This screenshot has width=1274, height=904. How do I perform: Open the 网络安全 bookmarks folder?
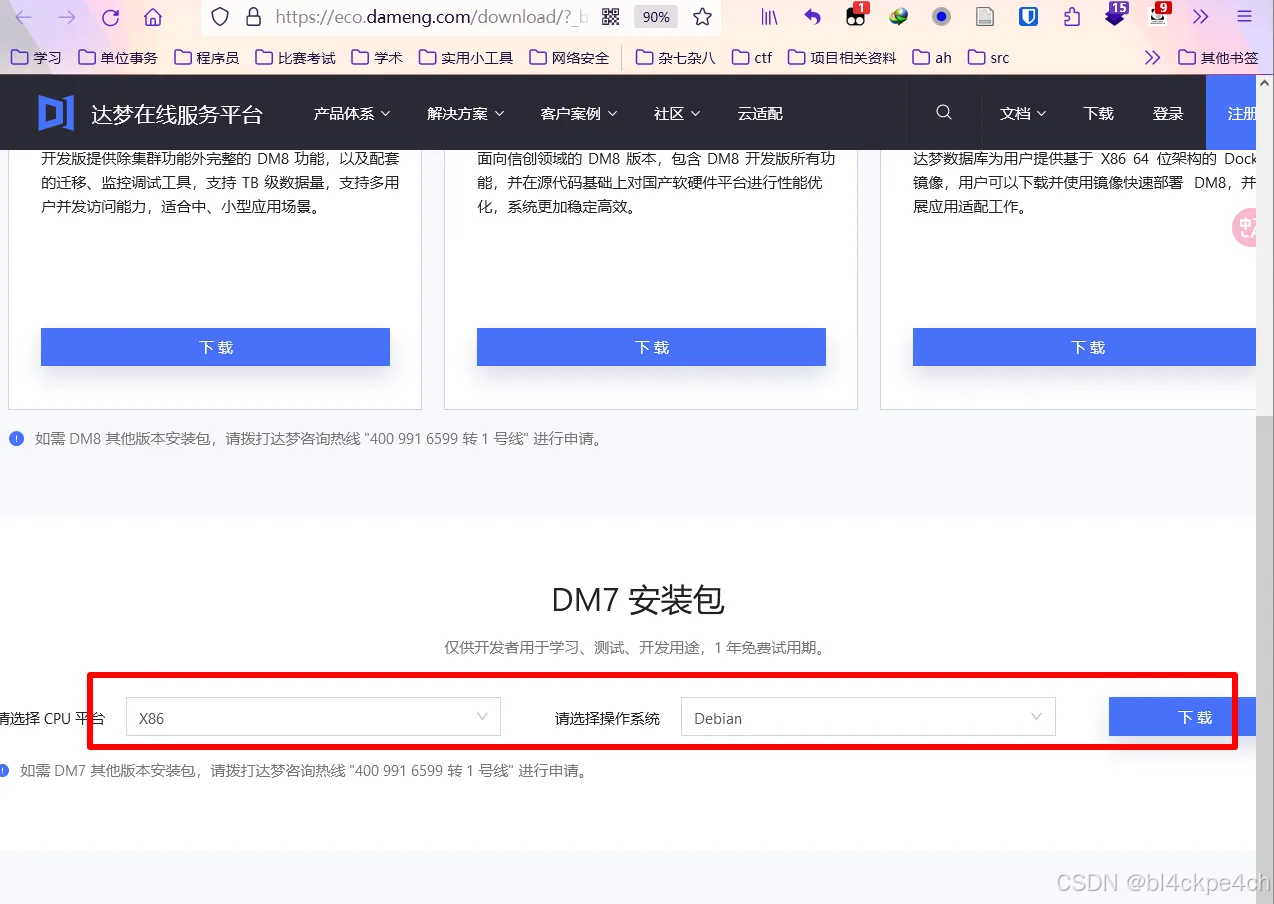(569, 58)
